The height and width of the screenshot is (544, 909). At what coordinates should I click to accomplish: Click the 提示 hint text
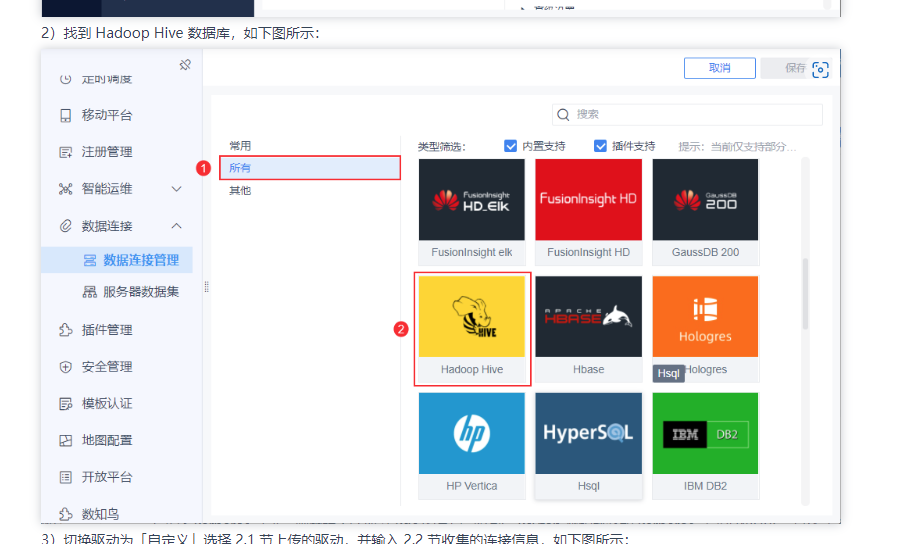[737, 147]
